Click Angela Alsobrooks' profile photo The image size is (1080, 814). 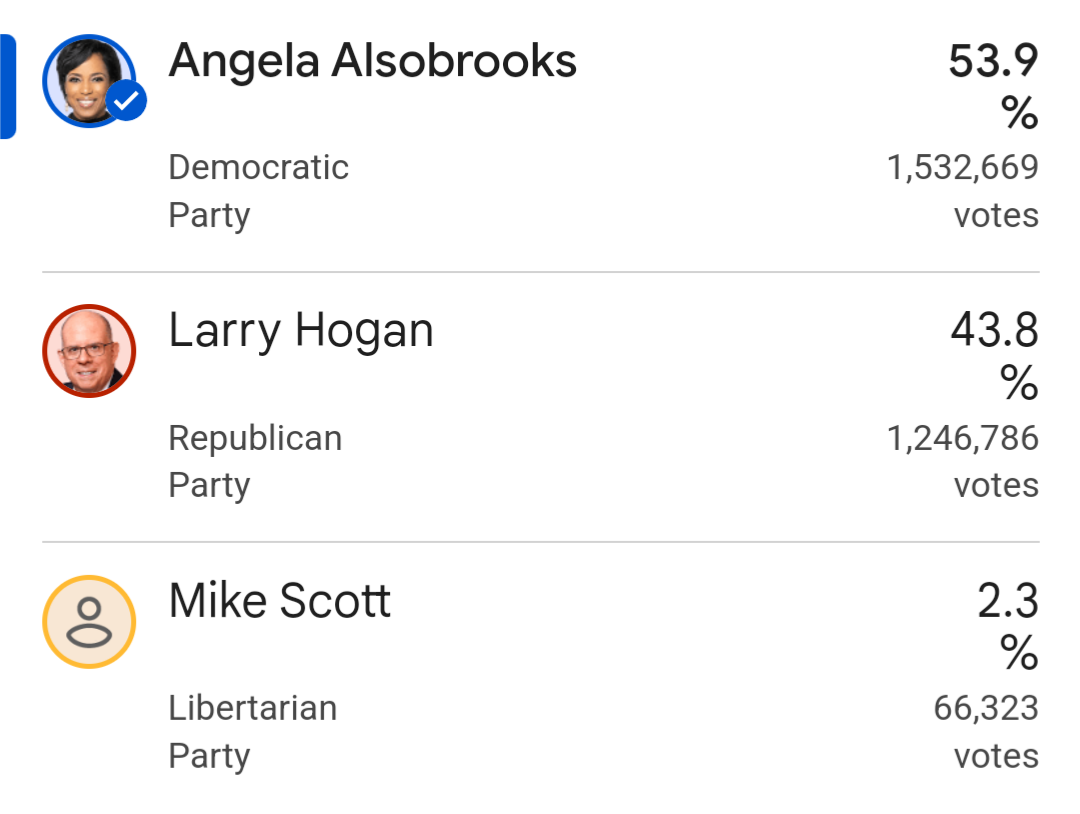89,81
